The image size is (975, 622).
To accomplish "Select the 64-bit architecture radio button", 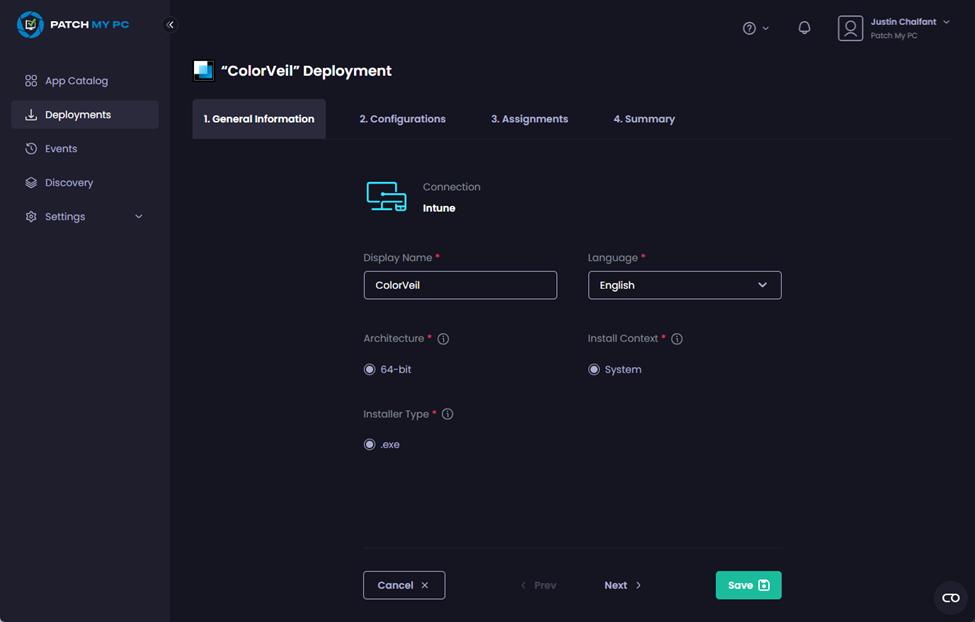I will click(x=369, y=369).
